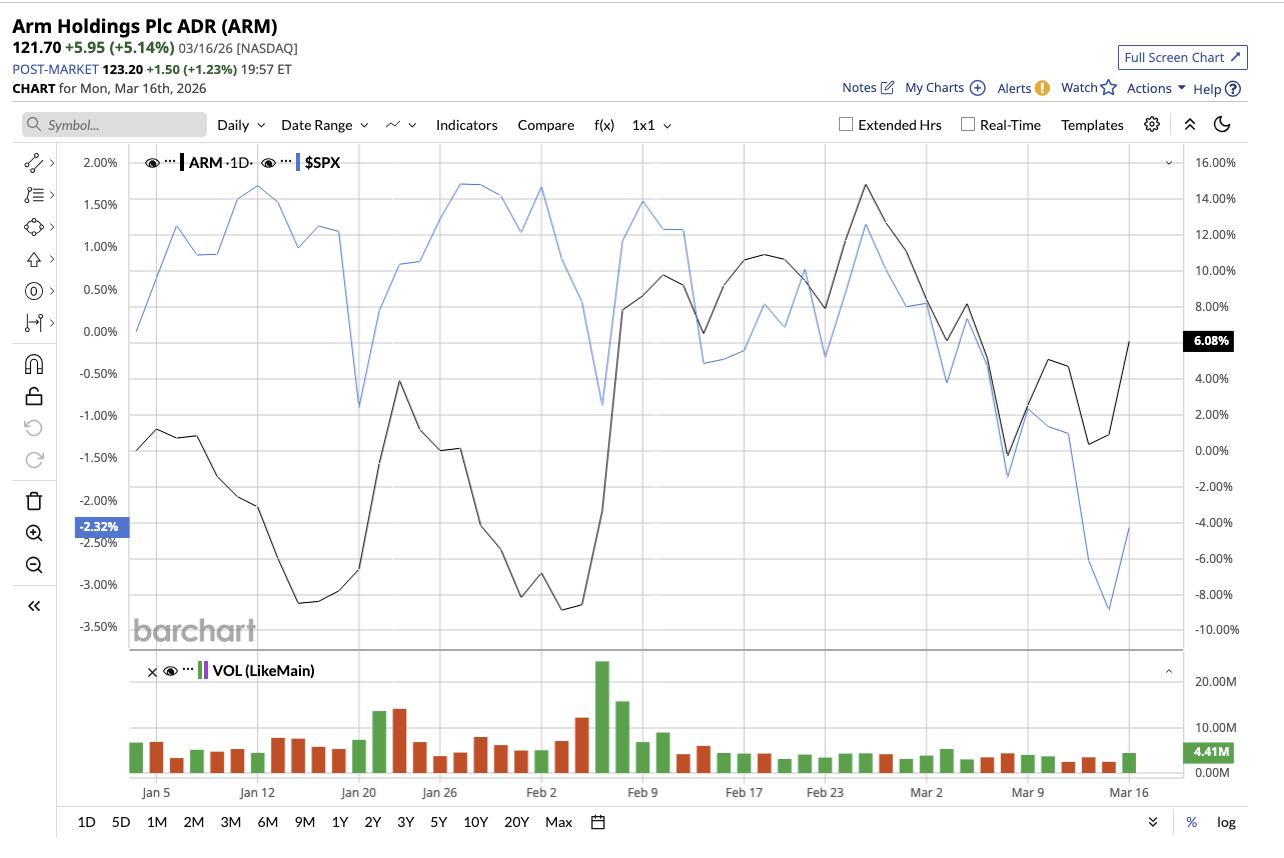Focus the Symbol search field
Screen dimensions: 1284x858
tap(114, 125)
